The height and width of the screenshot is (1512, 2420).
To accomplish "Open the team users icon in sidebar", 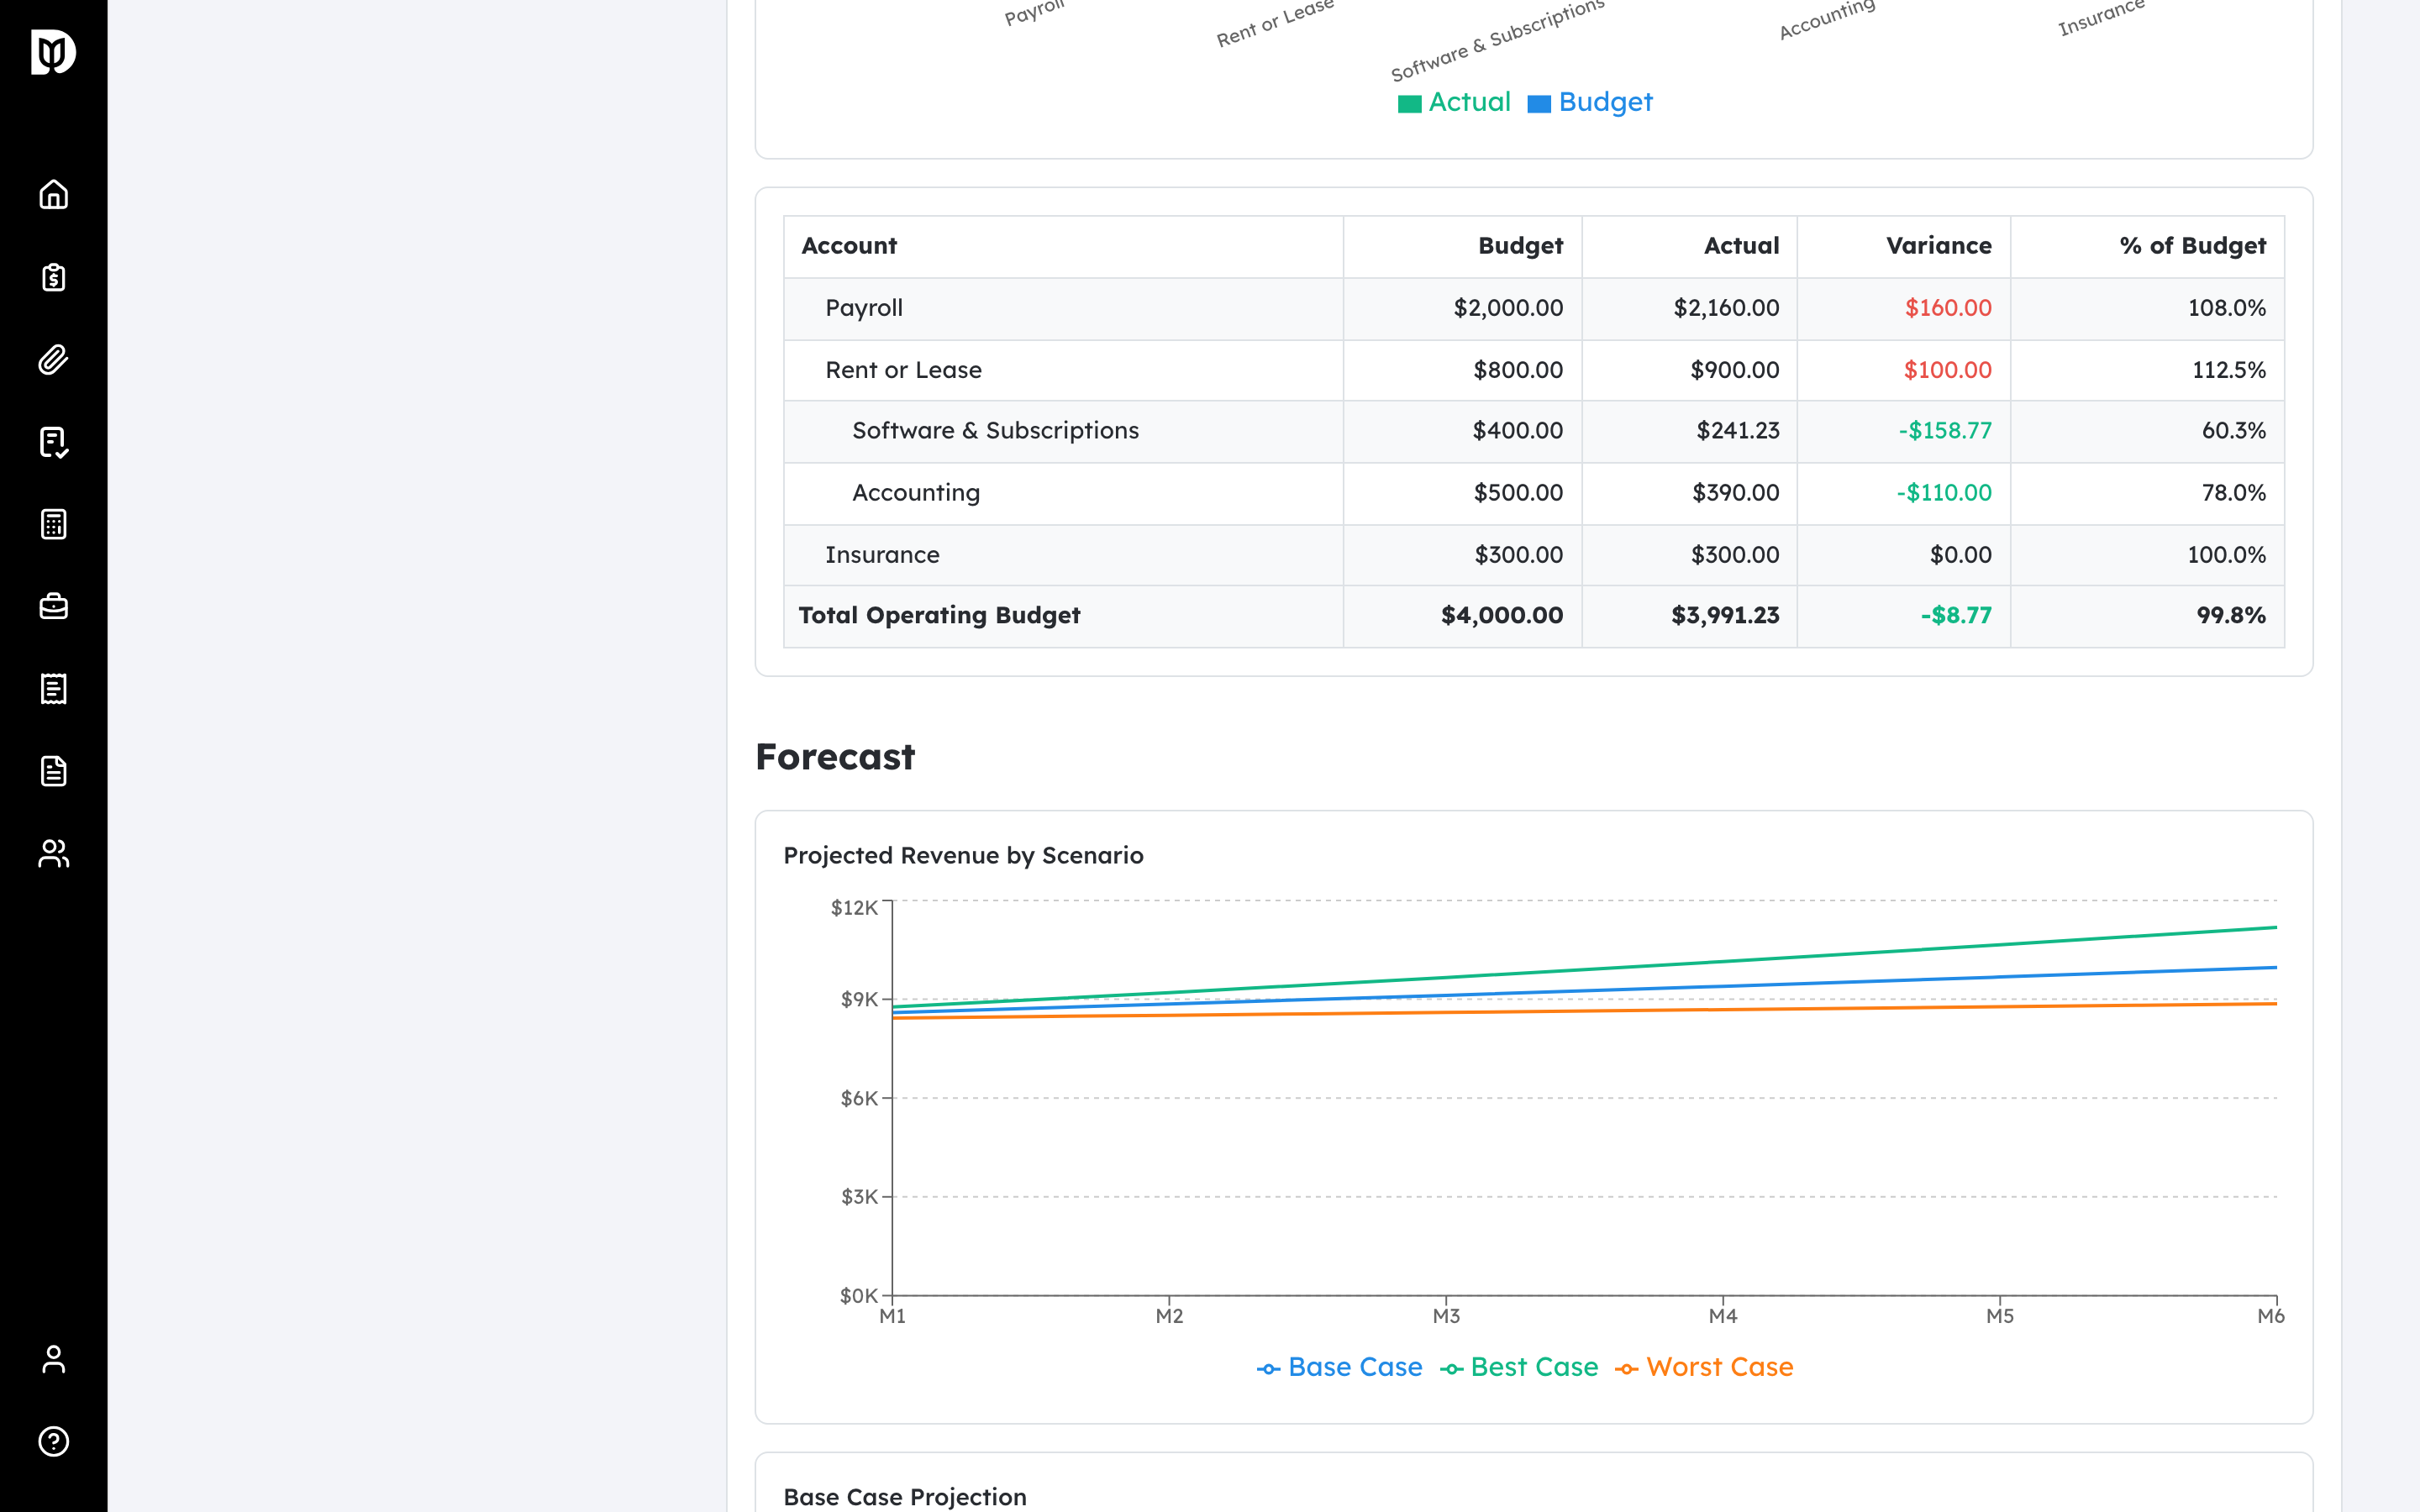I will pyautogui.click(x=53, y=853).
